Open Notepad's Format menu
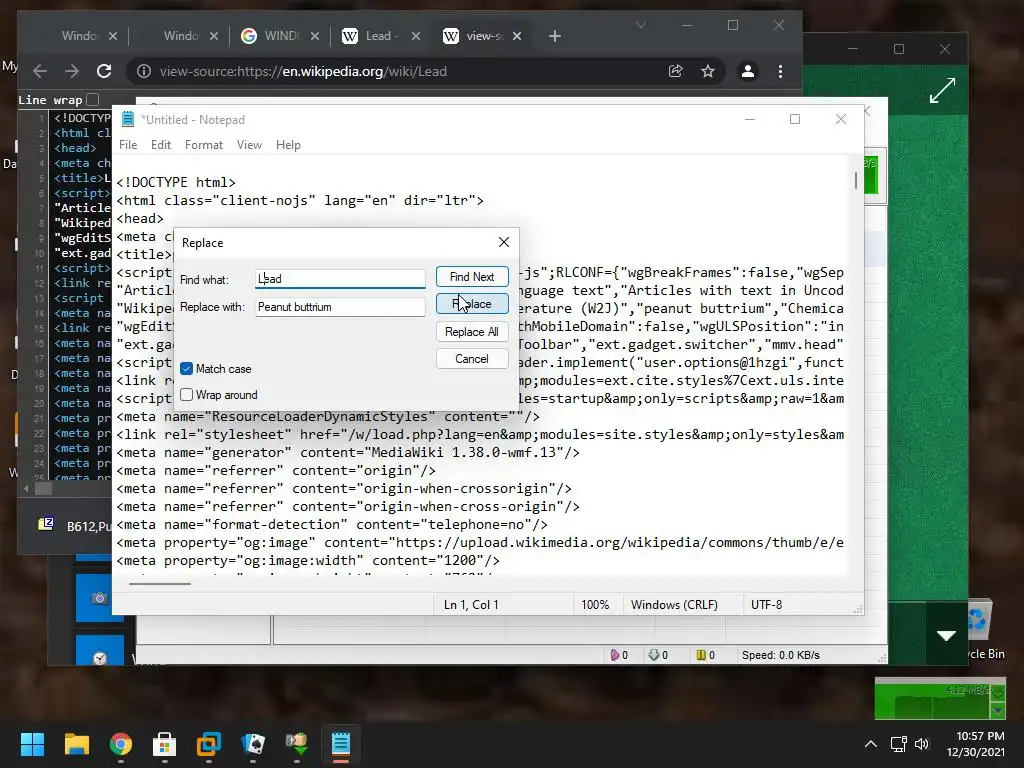1024x768 pixels. (204, 145)
